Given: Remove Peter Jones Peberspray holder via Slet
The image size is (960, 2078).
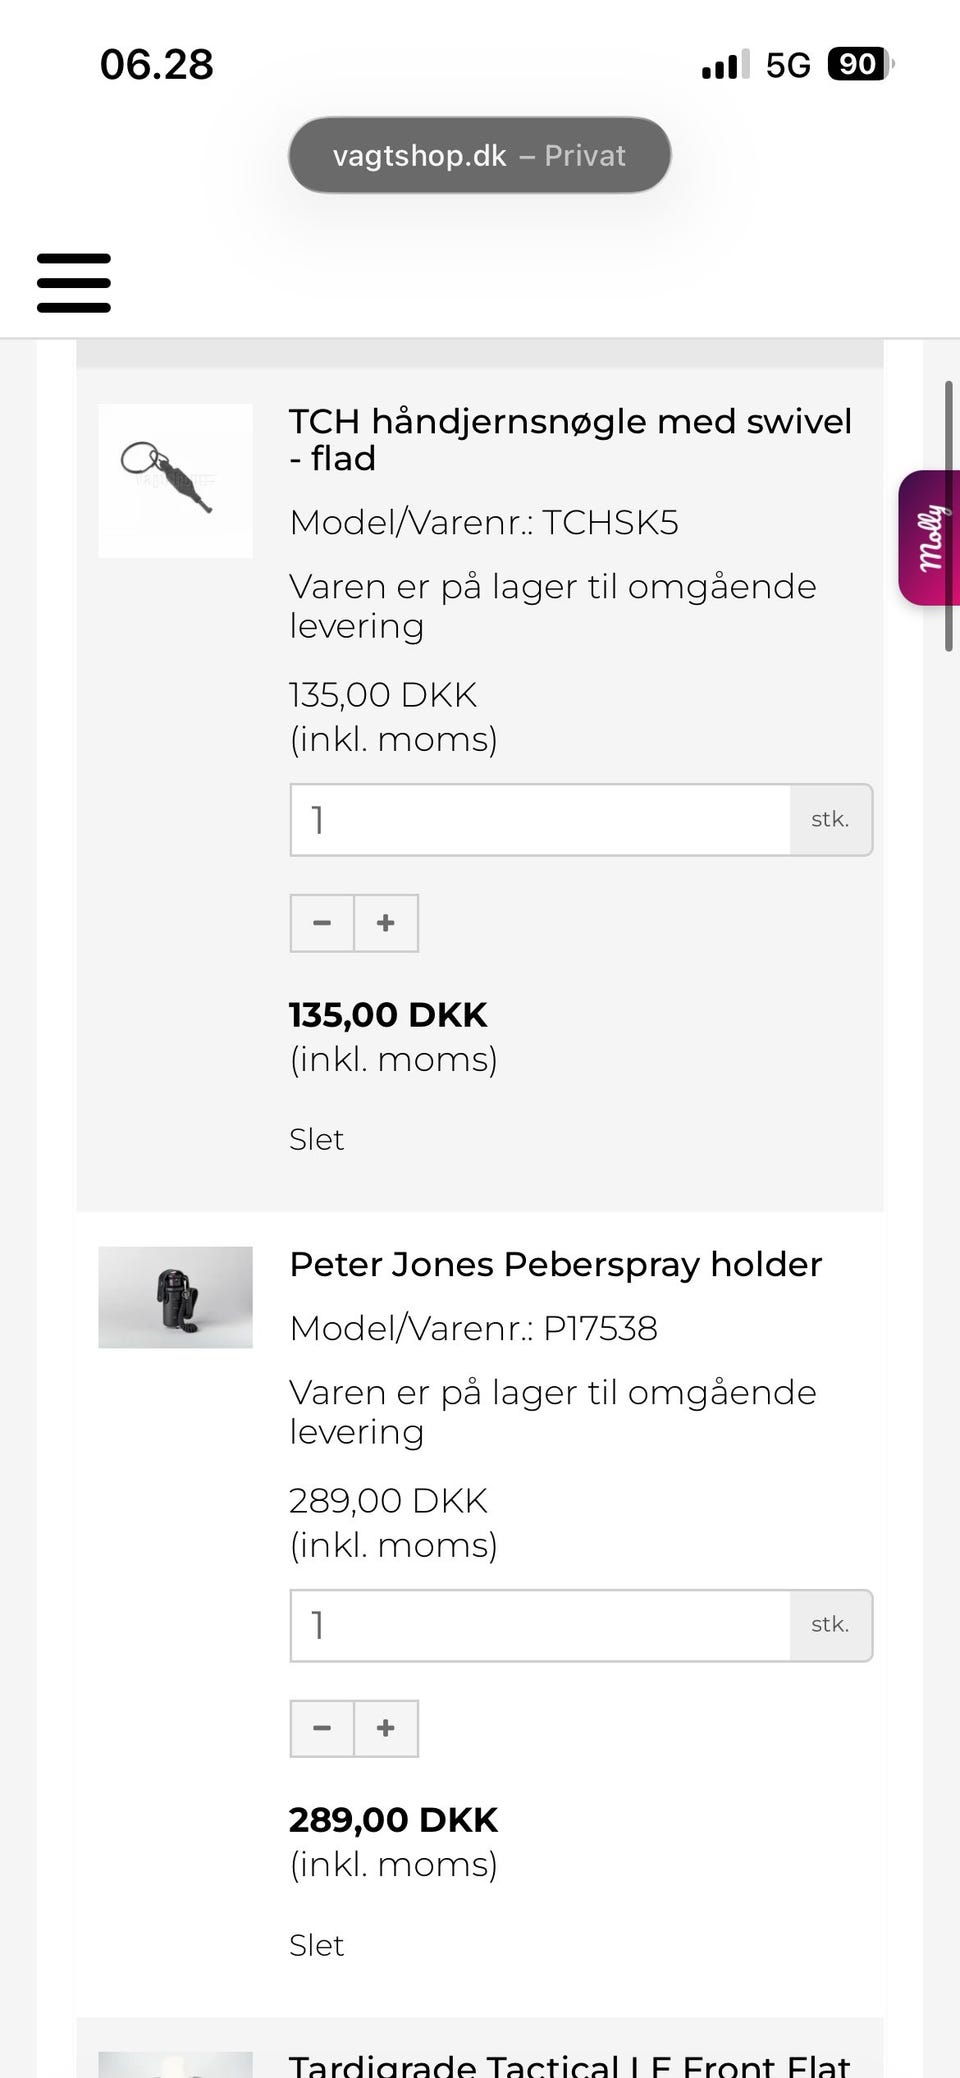Looking at the screenshot, I should click(316, 1945).
